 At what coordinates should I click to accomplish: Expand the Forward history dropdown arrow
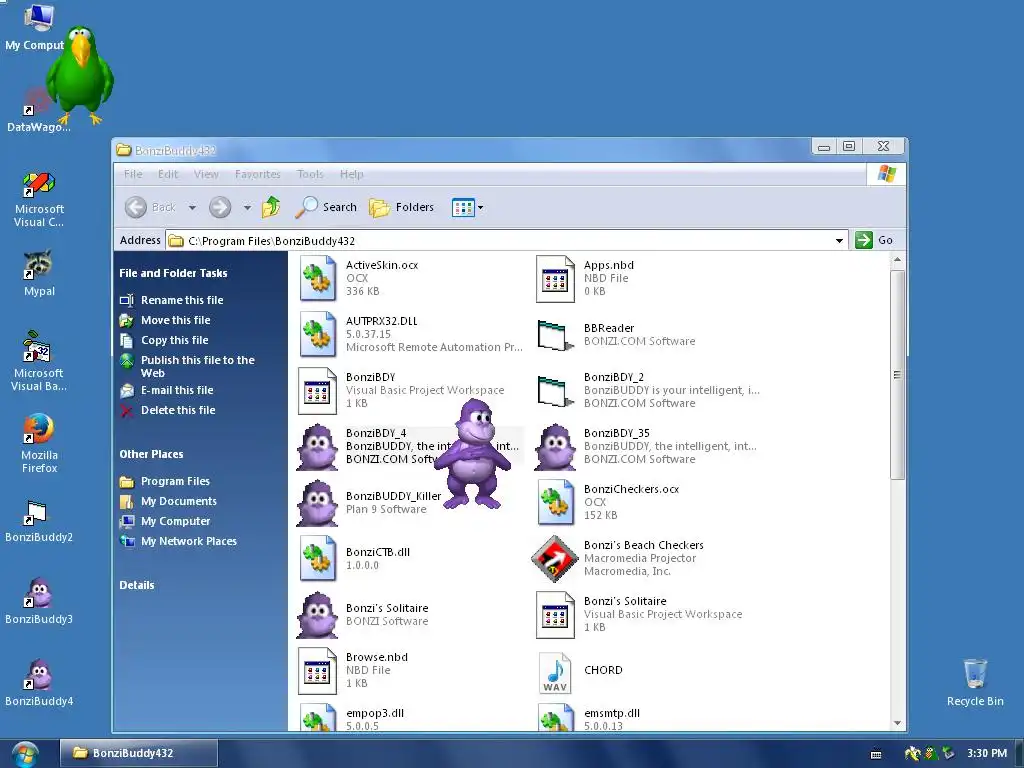(x=247, y=208)
